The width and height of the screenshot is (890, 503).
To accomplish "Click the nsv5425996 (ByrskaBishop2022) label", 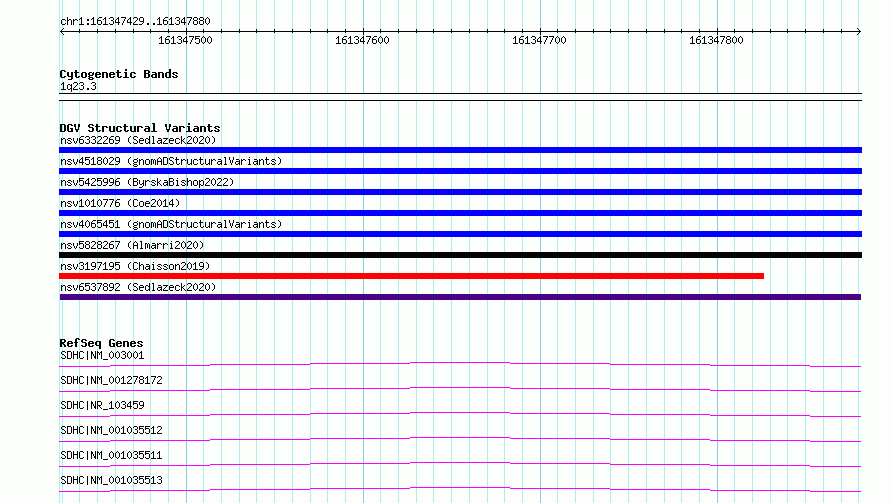I will [147, 182].
